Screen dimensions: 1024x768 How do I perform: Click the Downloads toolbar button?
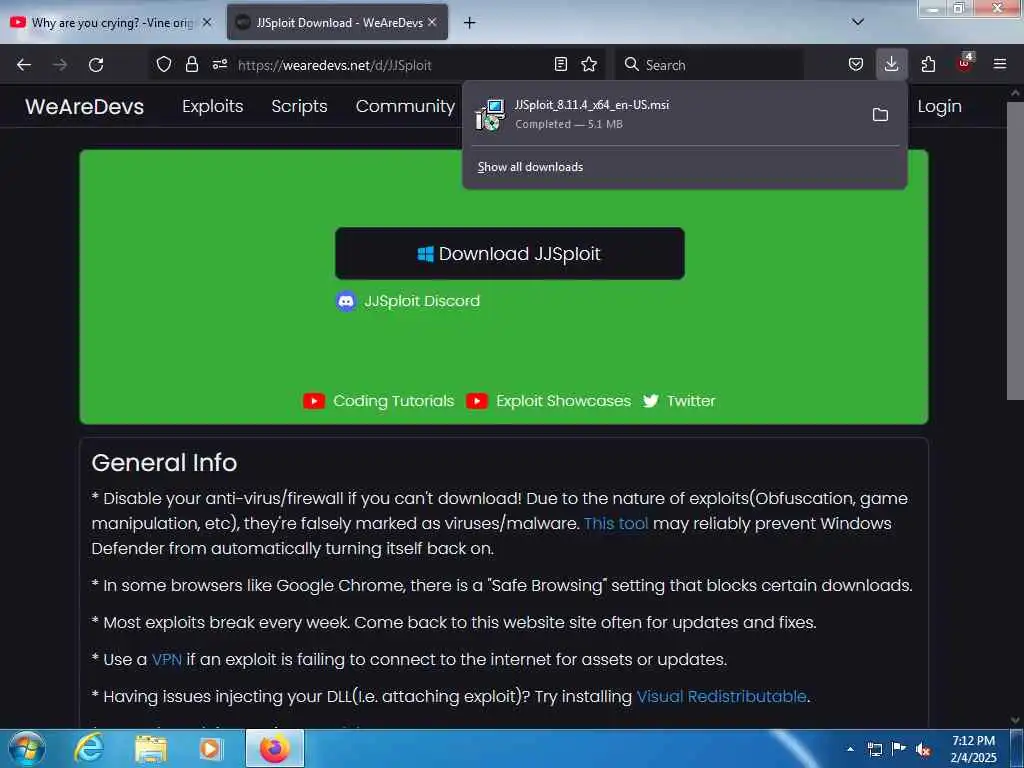click(x=891, y=64)
